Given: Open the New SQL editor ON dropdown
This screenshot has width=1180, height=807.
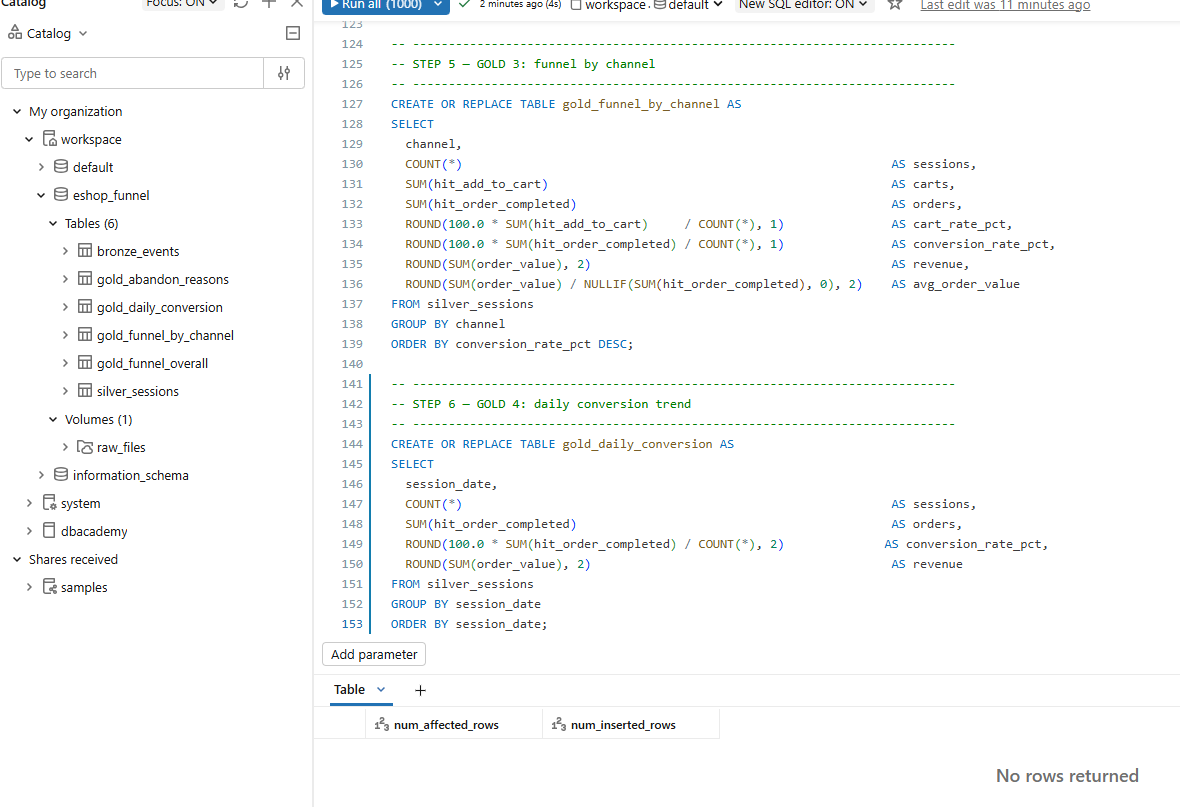Looking at the screenshot, I should click(x=804, y=5).
